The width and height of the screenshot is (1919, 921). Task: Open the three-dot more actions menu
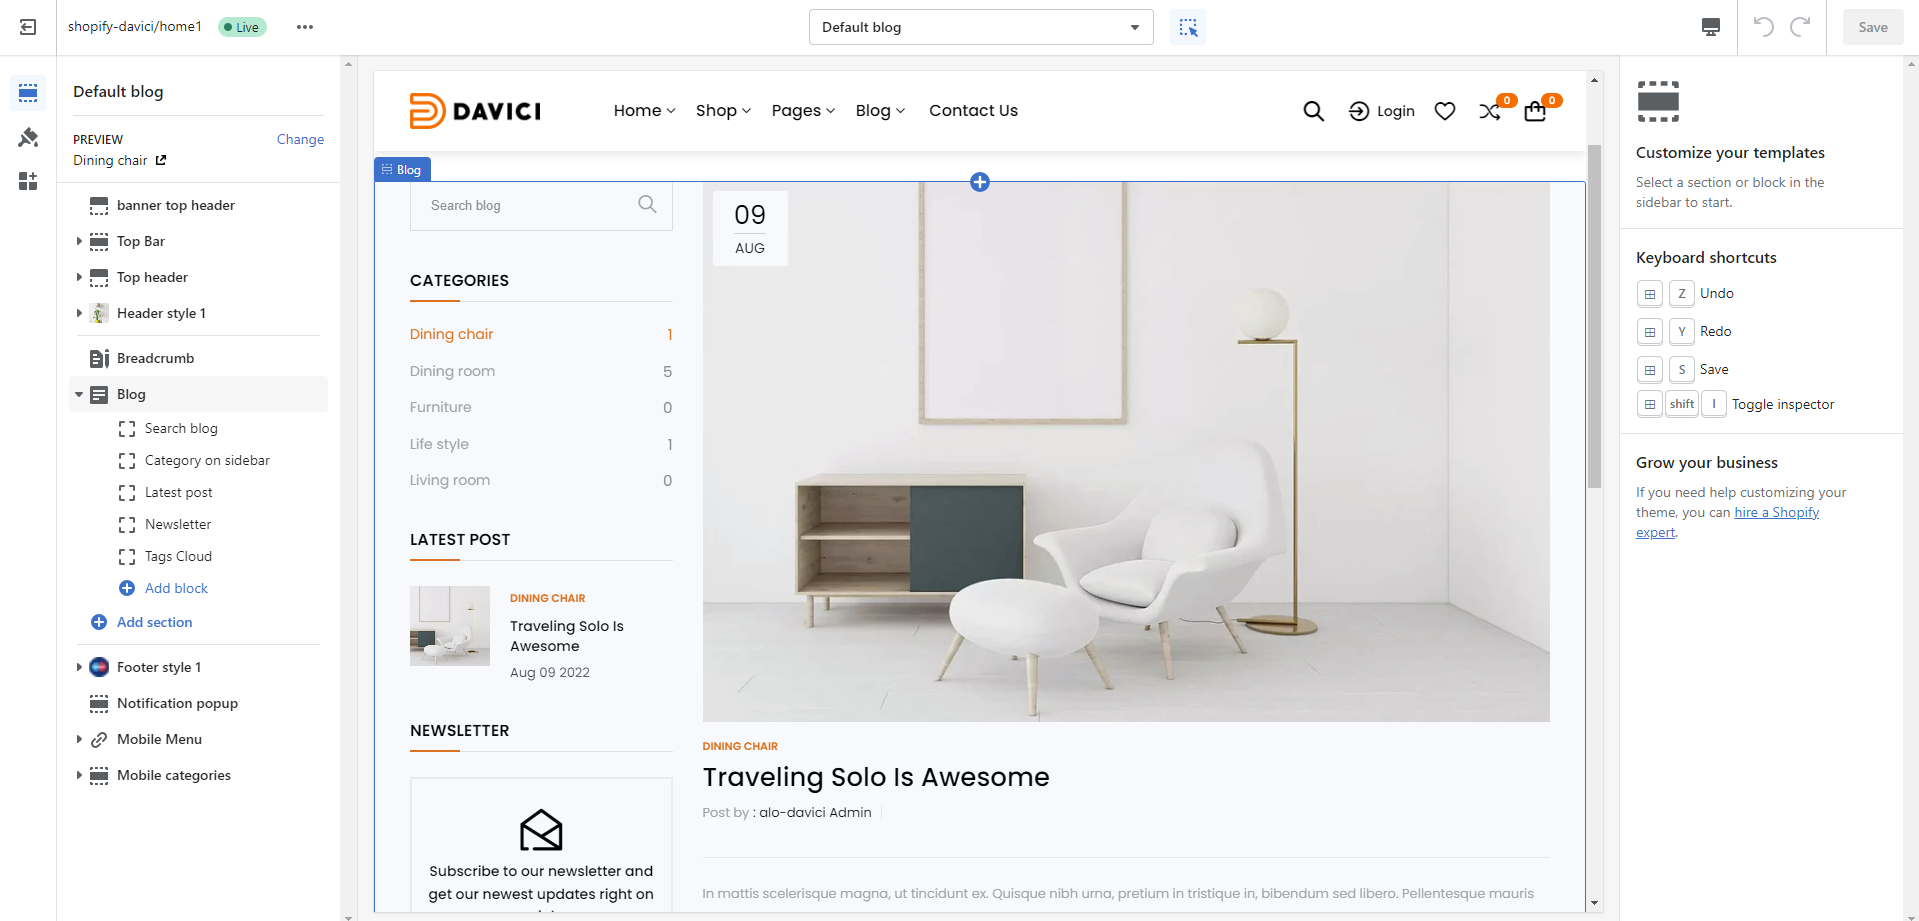(305, 27)
